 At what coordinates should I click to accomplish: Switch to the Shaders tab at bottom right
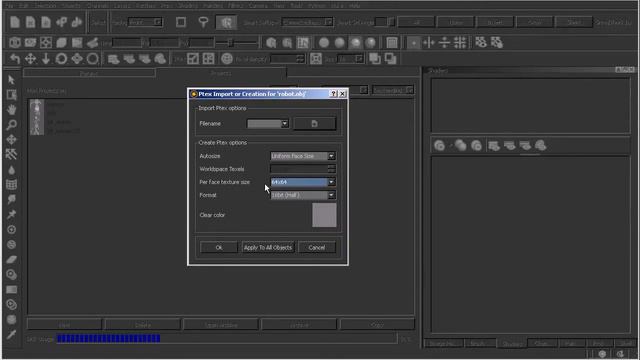click(x=512, y=344)
